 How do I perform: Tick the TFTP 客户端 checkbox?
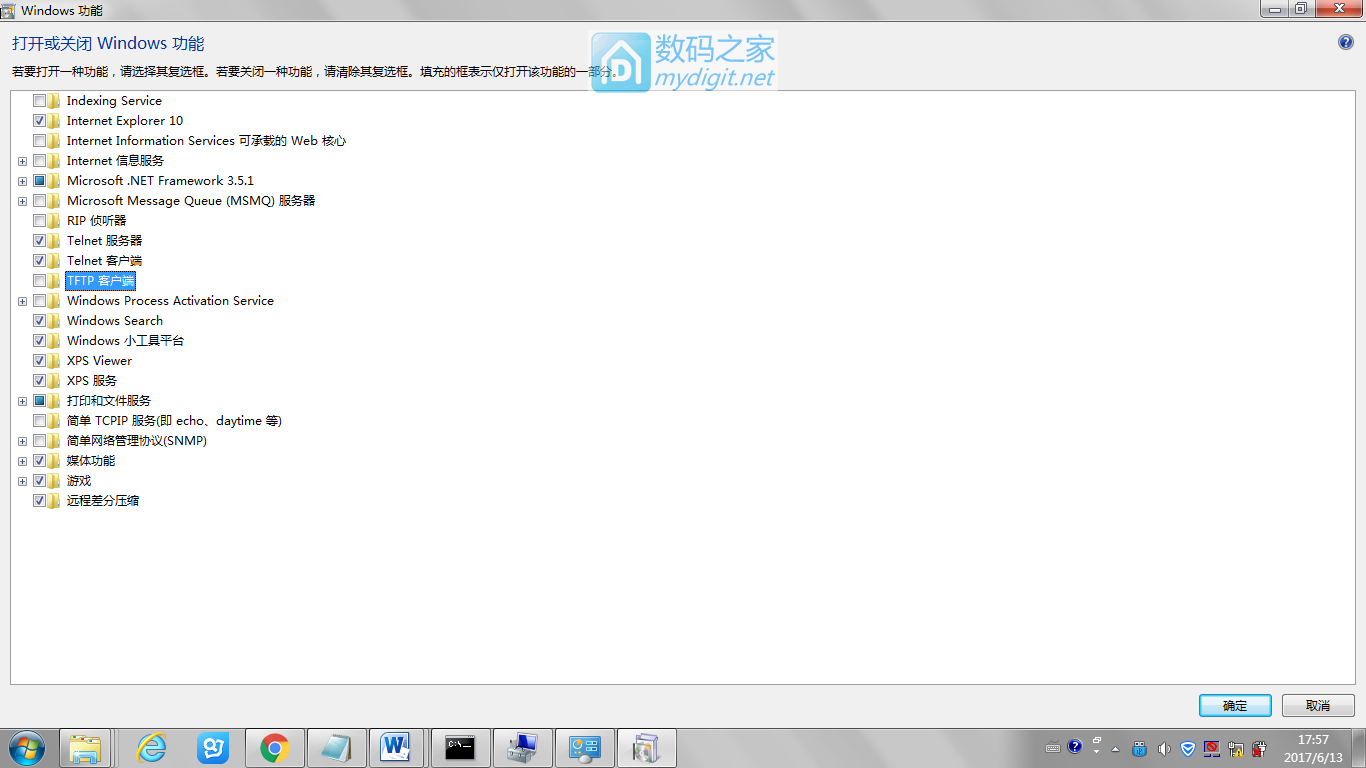click(x=40, y=281)
